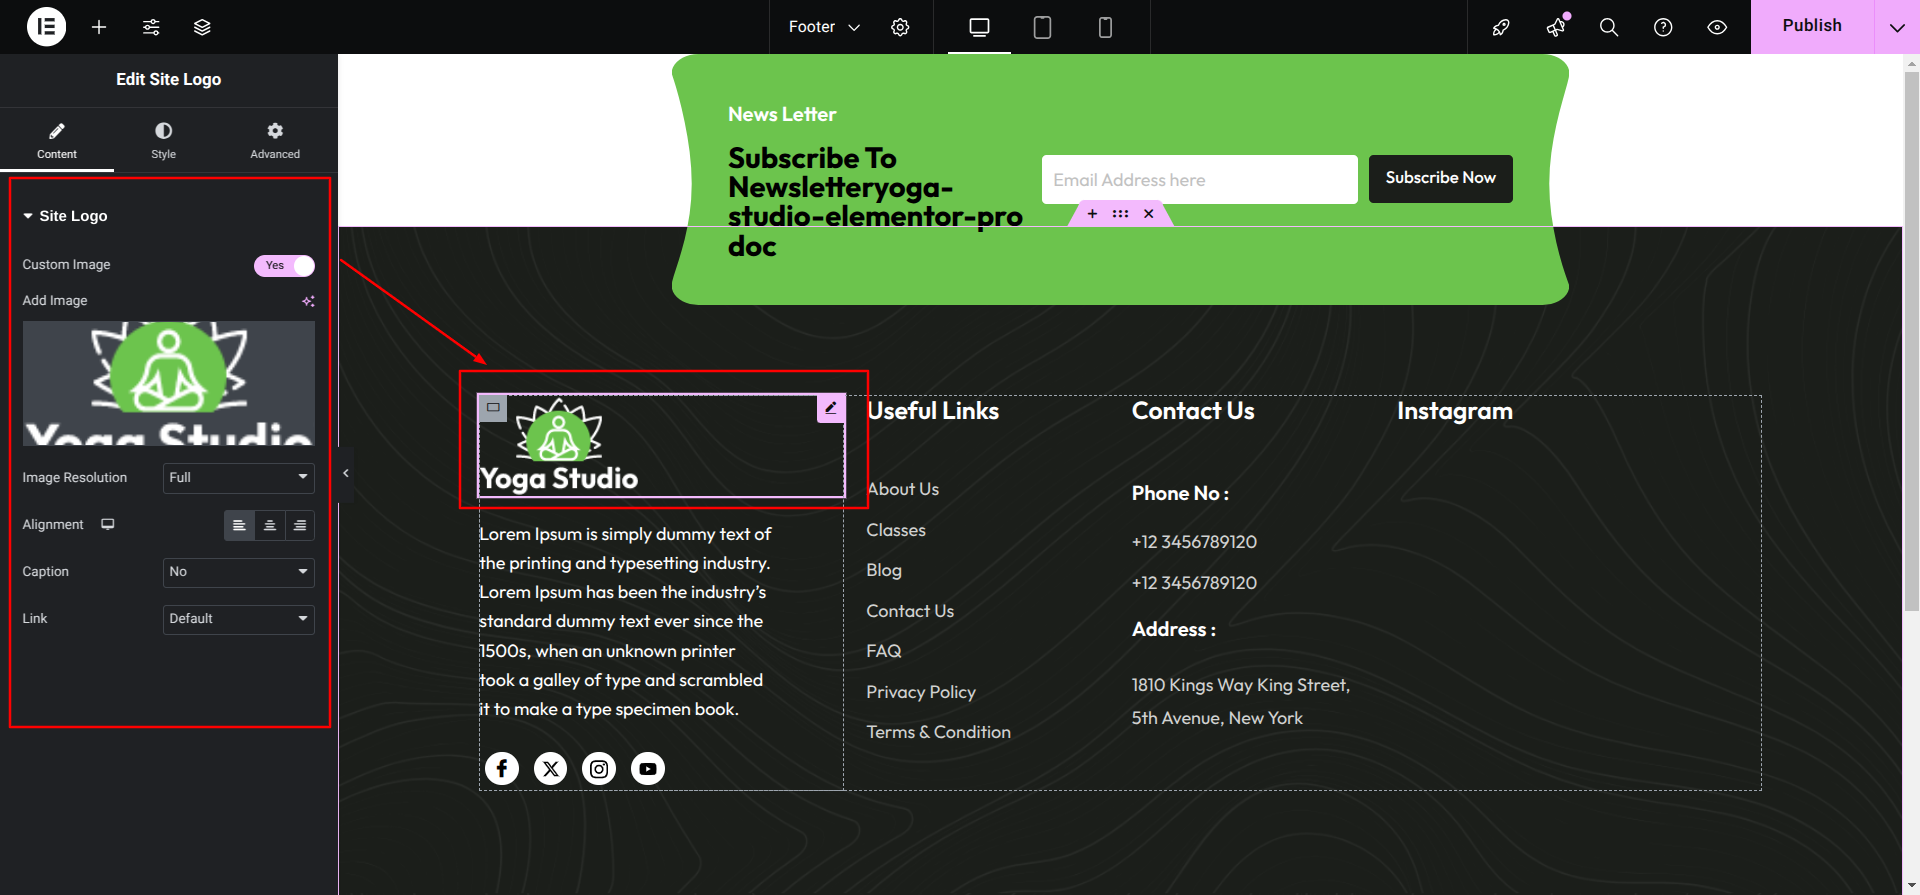
Task: Open the Privacy Policy link
Action: pos(921,692)
